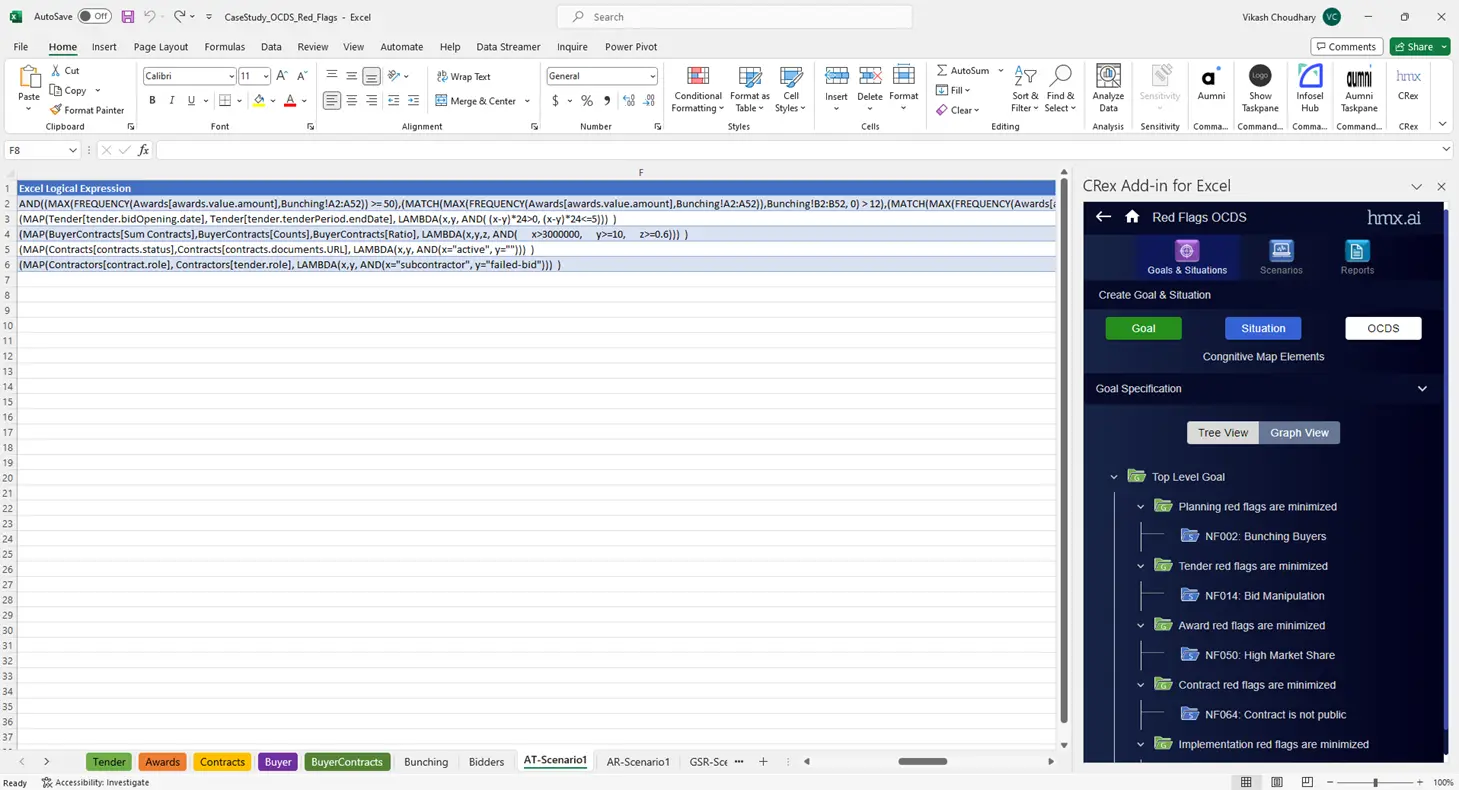Select NF050: High Market Share item
Image resolution: width=1459 pixels, height=790 pixels.
pos(1269,655)
